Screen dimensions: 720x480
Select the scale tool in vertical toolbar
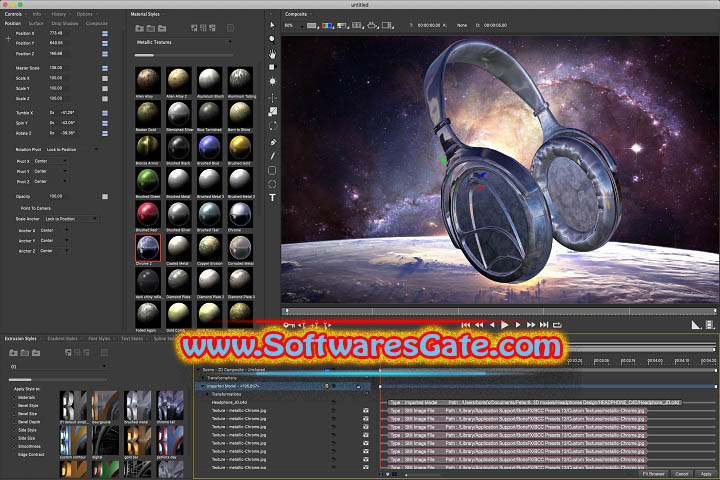click(273, 112)
